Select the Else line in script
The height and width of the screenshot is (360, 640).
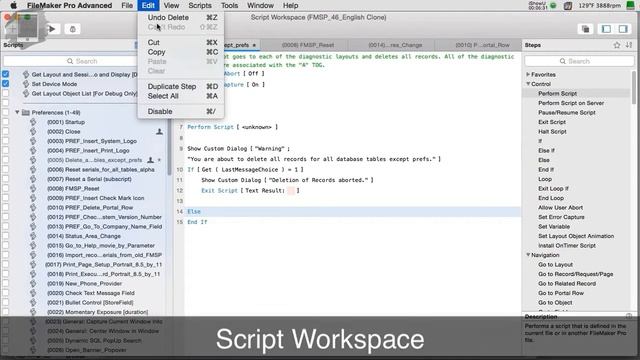pos(353,211)
